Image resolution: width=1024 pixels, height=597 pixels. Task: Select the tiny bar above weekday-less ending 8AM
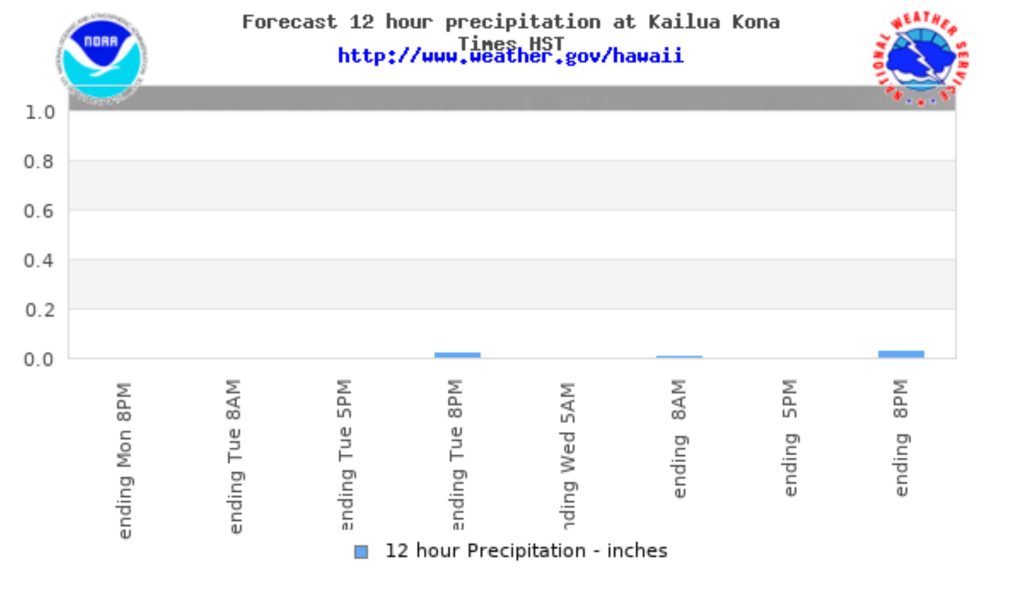679,356
